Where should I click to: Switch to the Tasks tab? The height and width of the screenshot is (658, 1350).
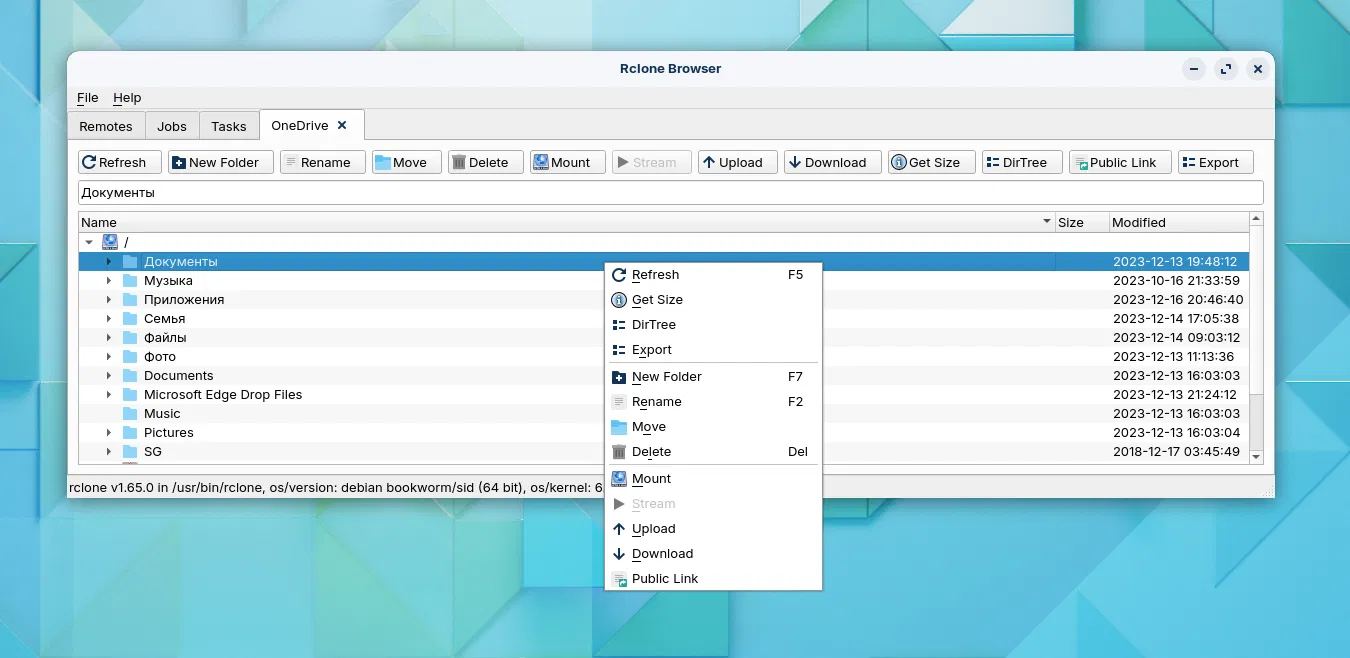click(229, 126)
